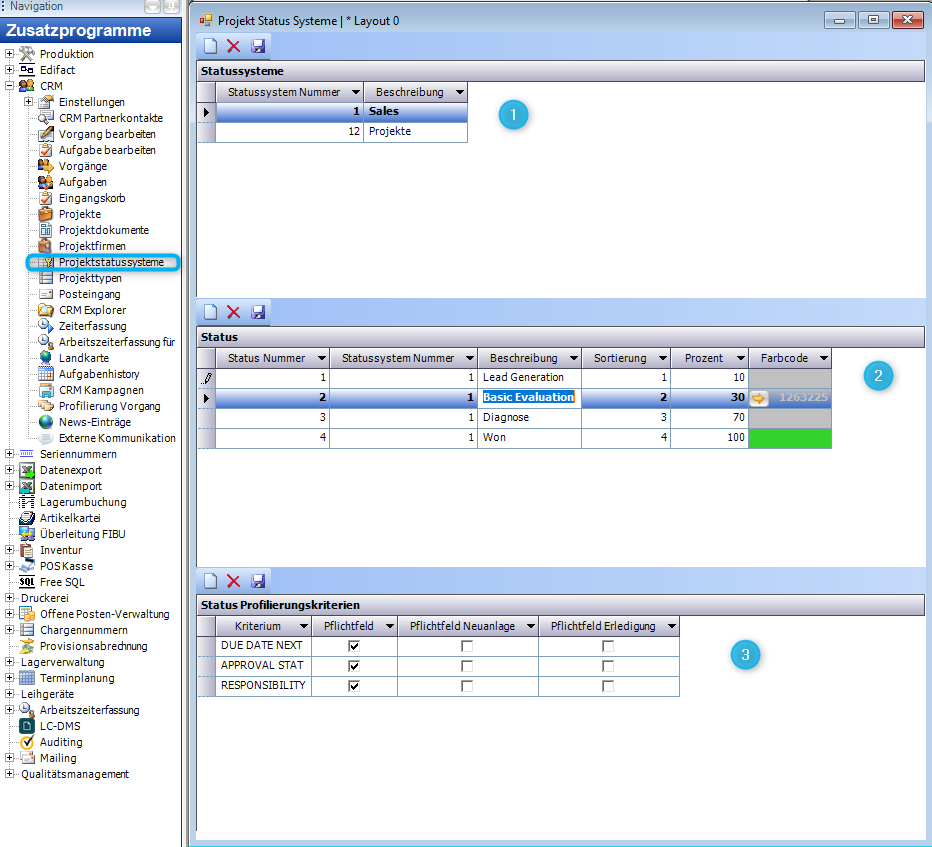The height and width of the screenshot is (847, 932).
Task: Select Projekttypen in navigation tree
Action: pos(89,278)
